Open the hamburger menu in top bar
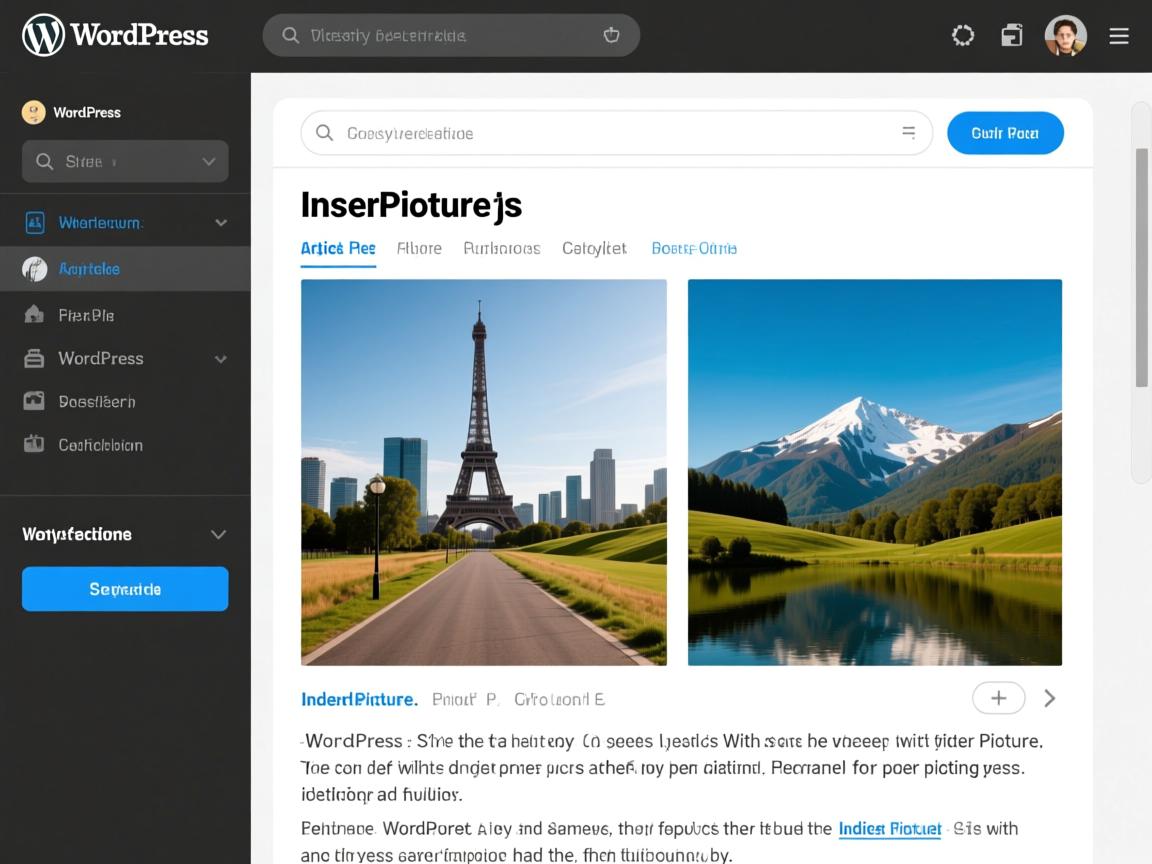This screenshot has height=864, width=1152. 1119,36
